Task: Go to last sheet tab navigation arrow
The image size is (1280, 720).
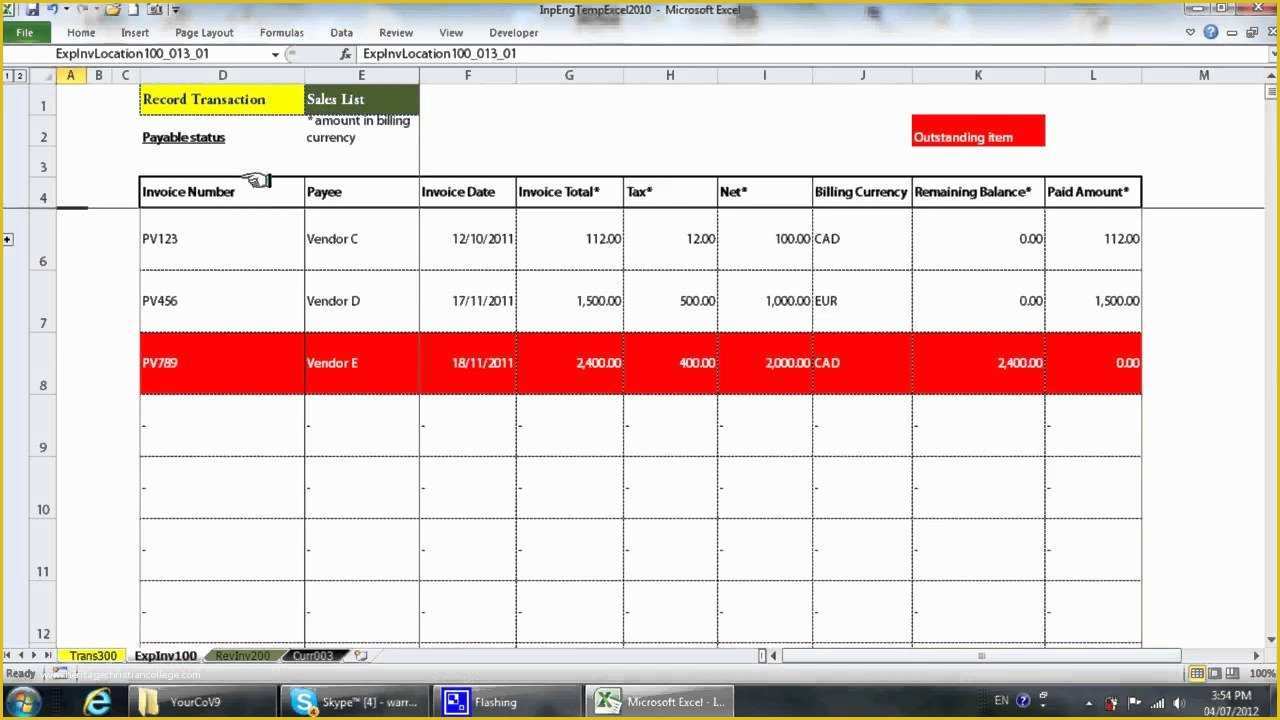Action: tap(47, 655)
